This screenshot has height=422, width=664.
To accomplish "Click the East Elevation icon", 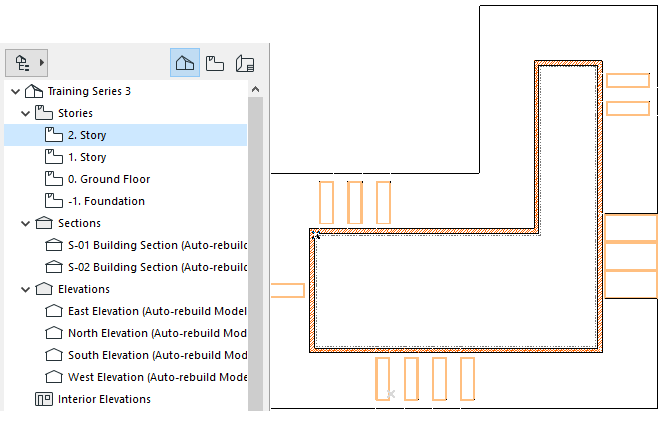I will [54, 311].
